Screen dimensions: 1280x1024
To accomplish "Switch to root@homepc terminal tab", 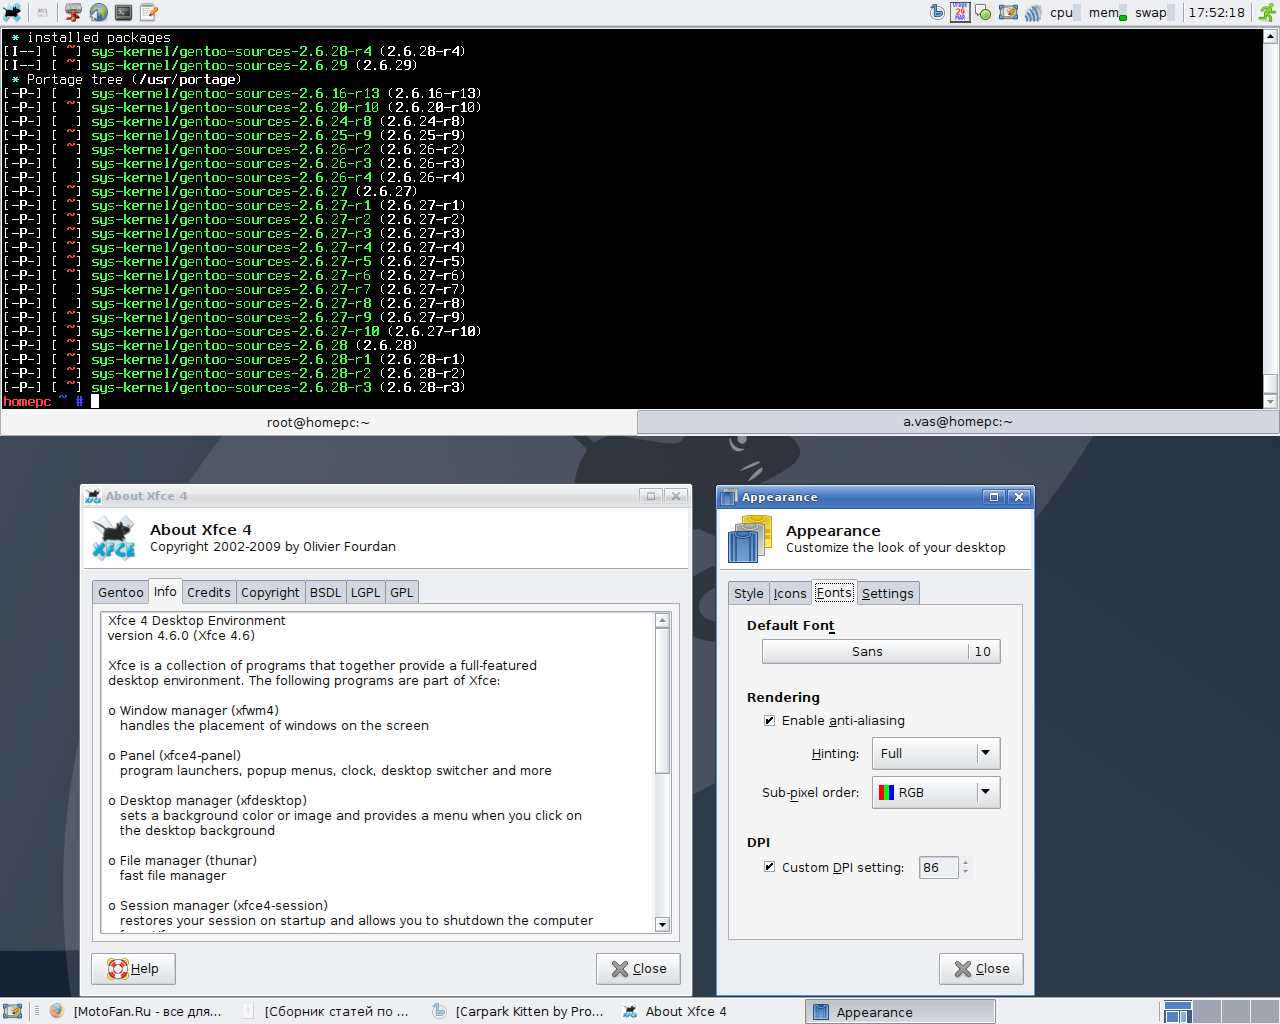I will pyautogui.click(x=318, y=422).
